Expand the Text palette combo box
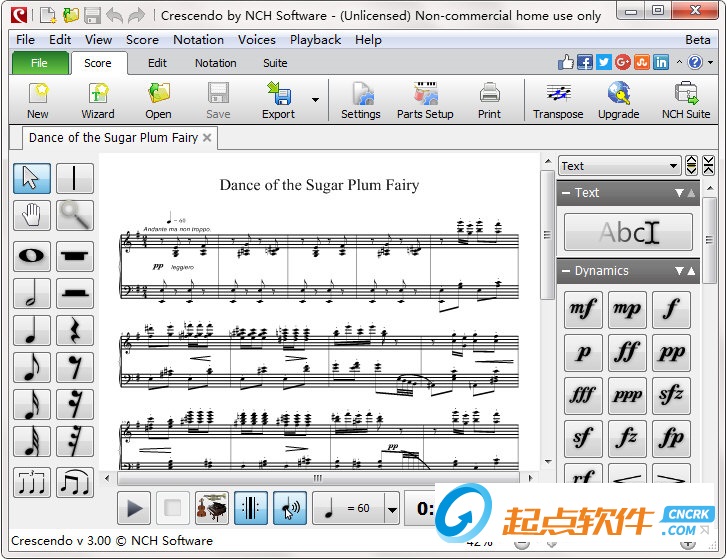 pos(673,166)
